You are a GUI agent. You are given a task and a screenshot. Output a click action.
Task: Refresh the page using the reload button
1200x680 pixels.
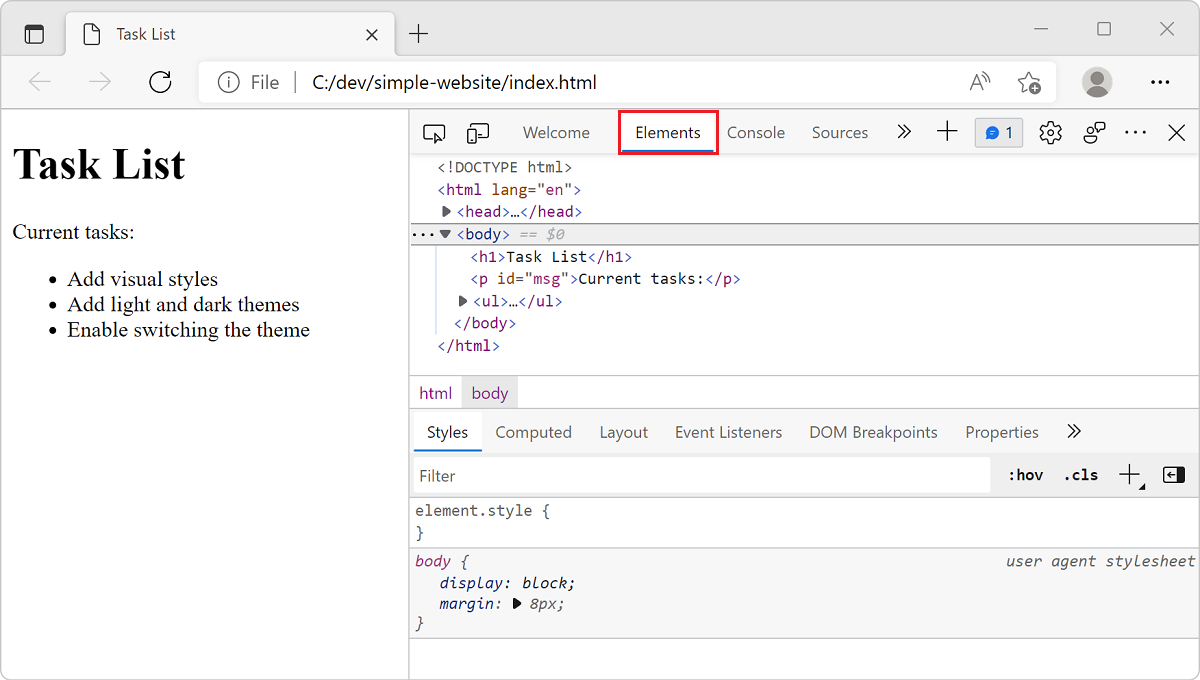coord(160,82)
